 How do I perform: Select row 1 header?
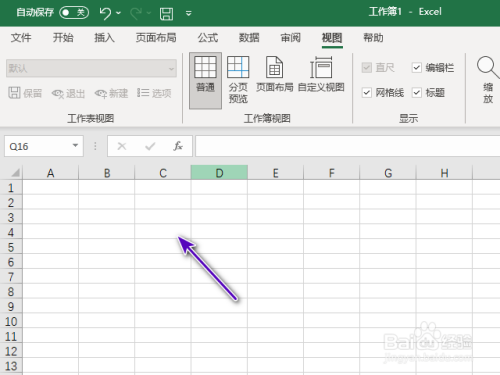pyautogui.click(x=11, y=188)
